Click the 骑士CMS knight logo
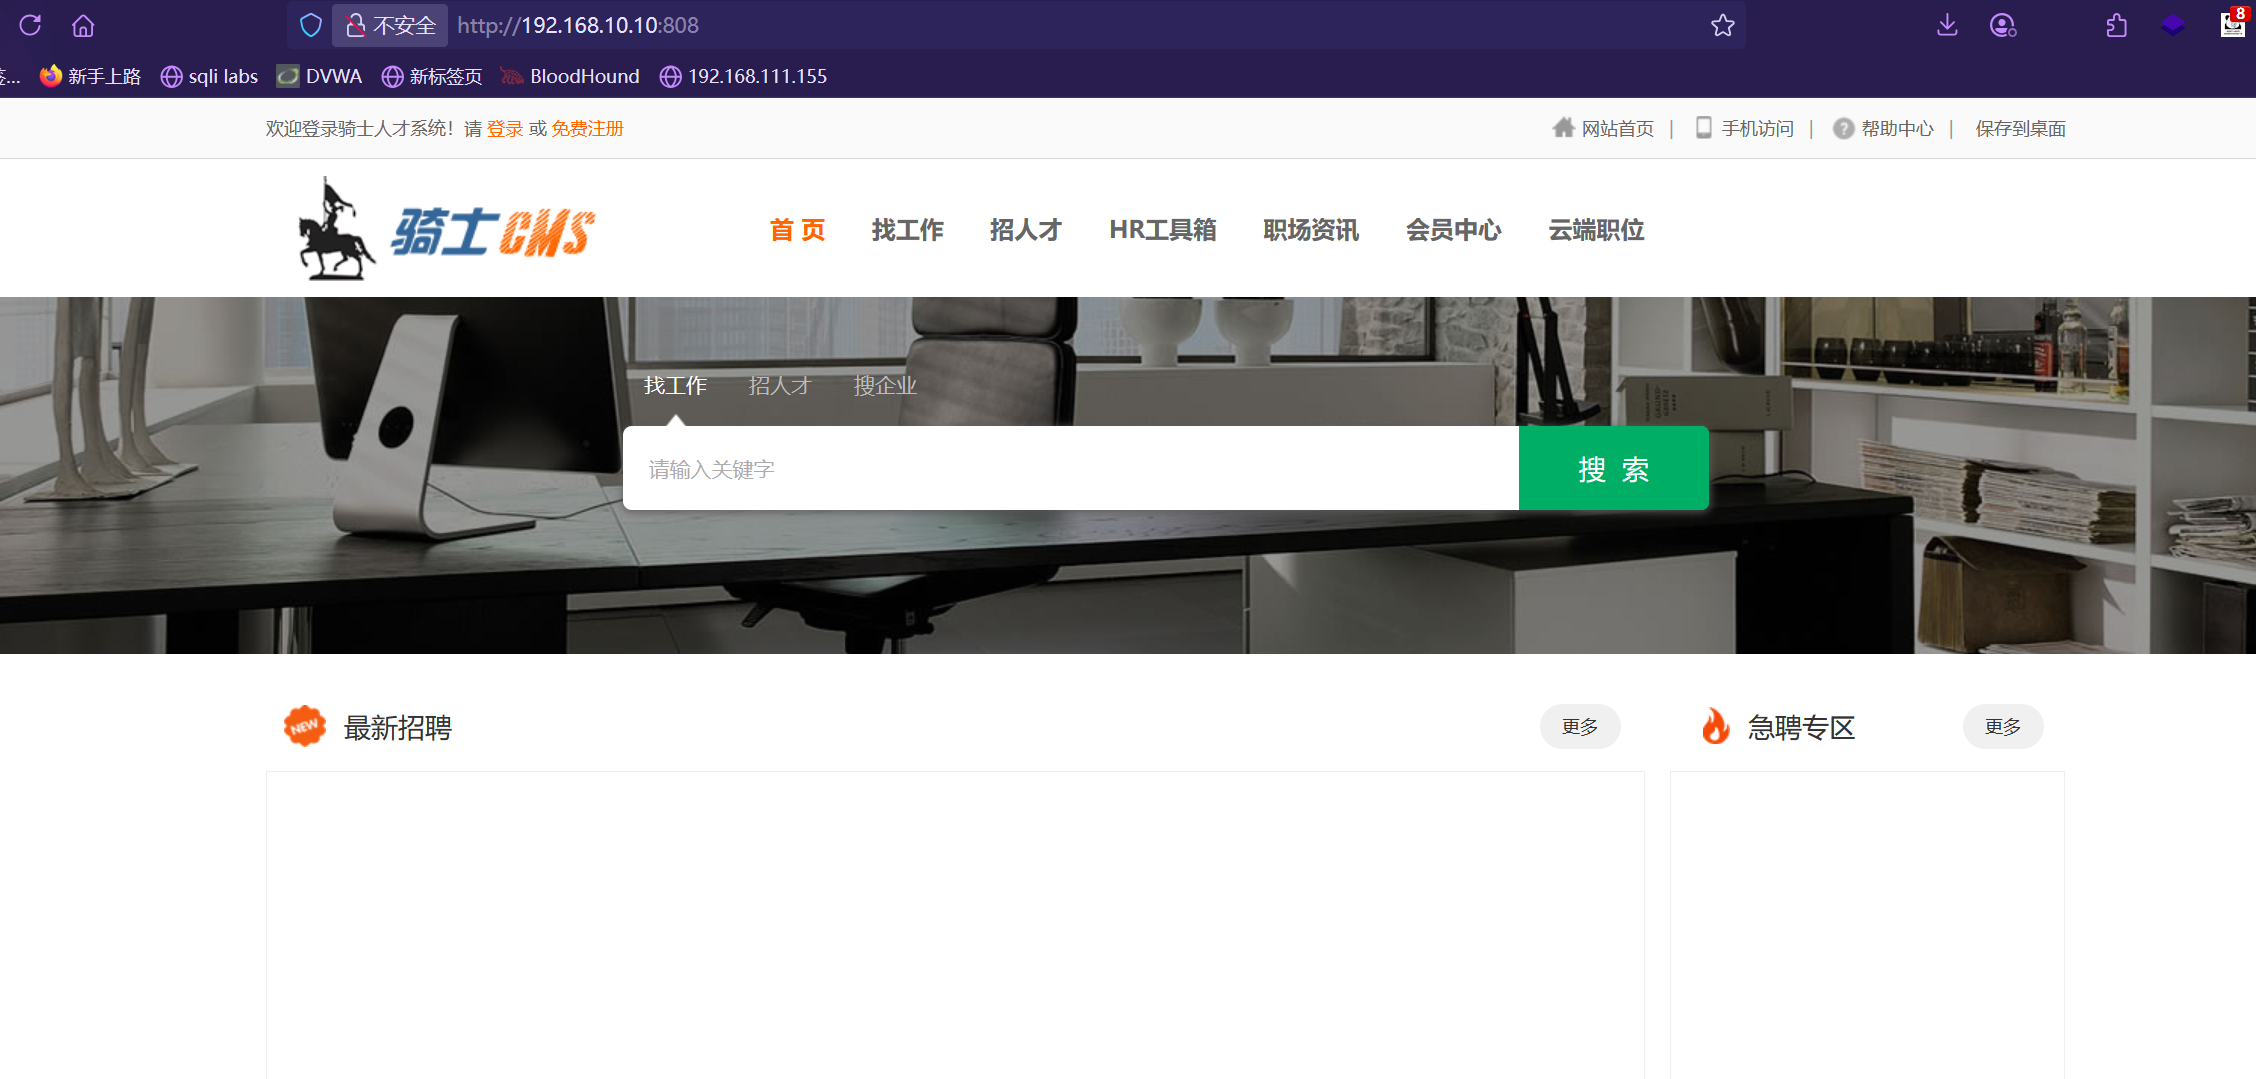The image size is (2256, 1079). pos(446,230)
